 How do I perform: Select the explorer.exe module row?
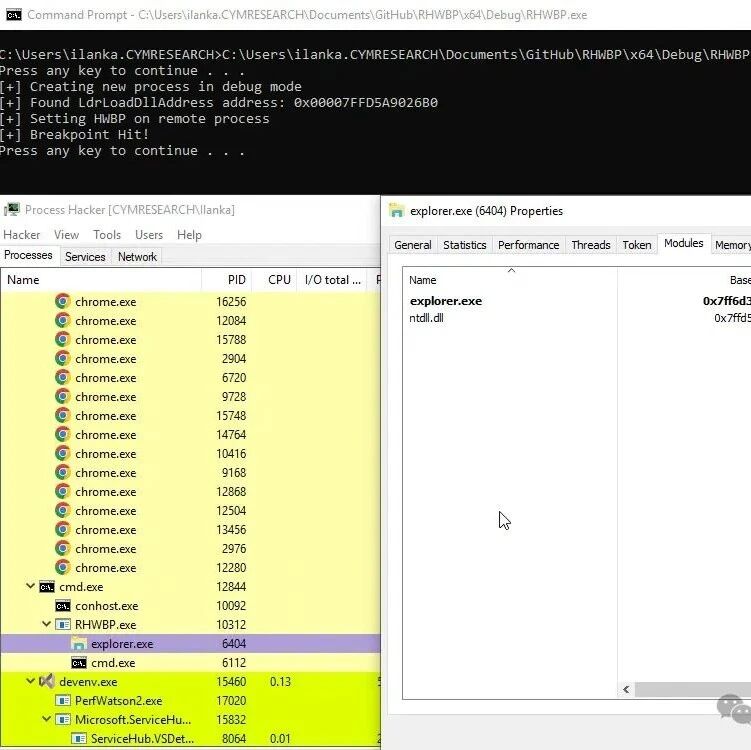click(577, 301)
